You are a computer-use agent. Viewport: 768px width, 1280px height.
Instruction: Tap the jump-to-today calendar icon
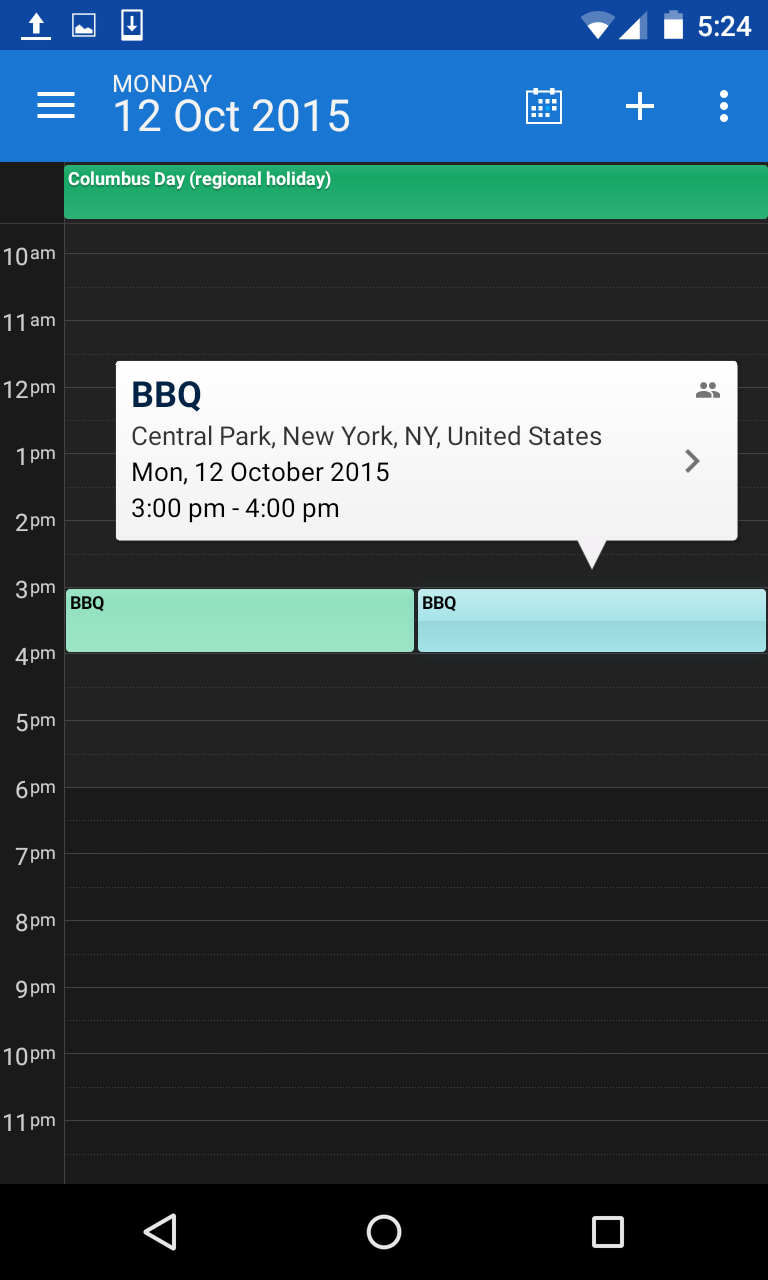coord(544,106)
